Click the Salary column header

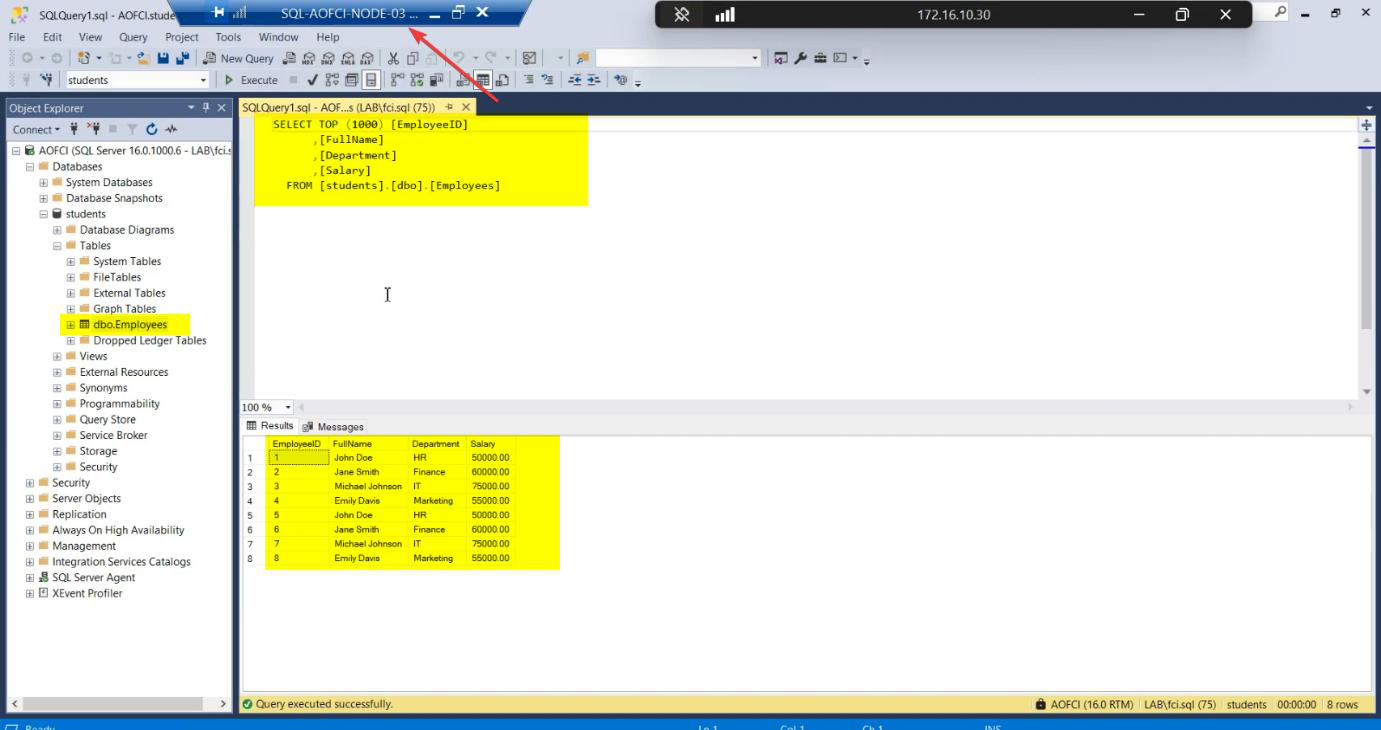484,443
